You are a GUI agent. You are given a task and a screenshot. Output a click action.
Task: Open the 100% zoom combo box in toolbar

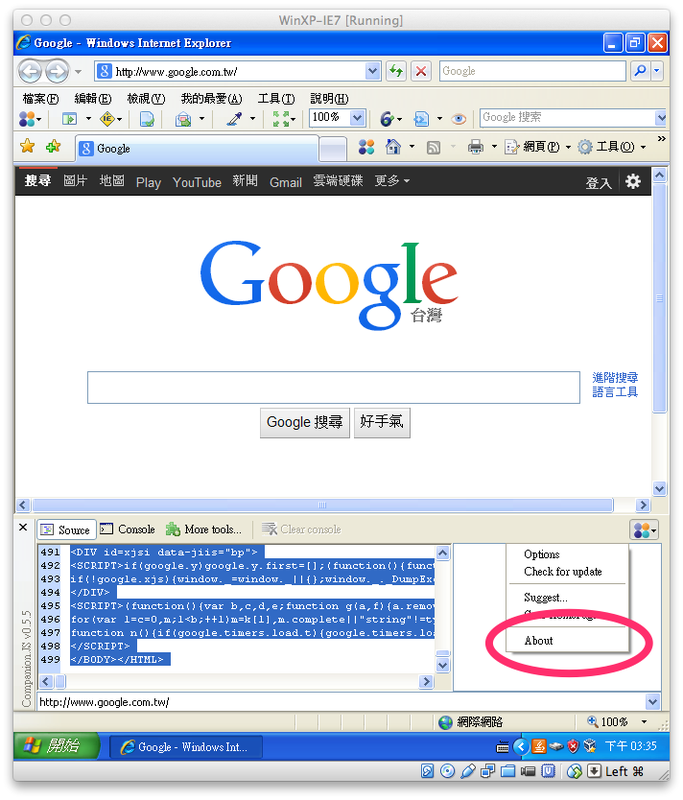click(336, 118)
